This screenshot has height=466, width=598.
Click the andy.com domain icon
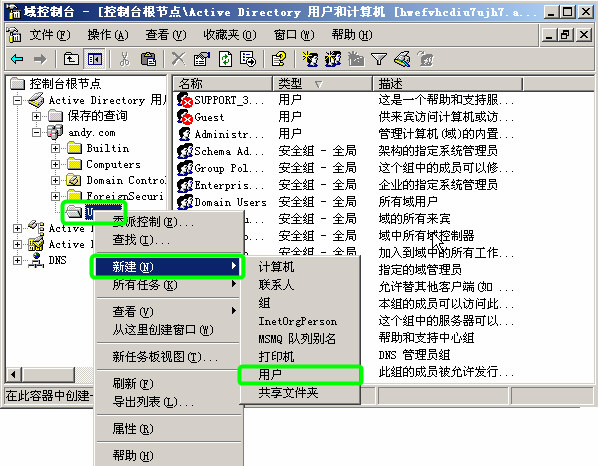pyautogui.click(x=55, y=132)
